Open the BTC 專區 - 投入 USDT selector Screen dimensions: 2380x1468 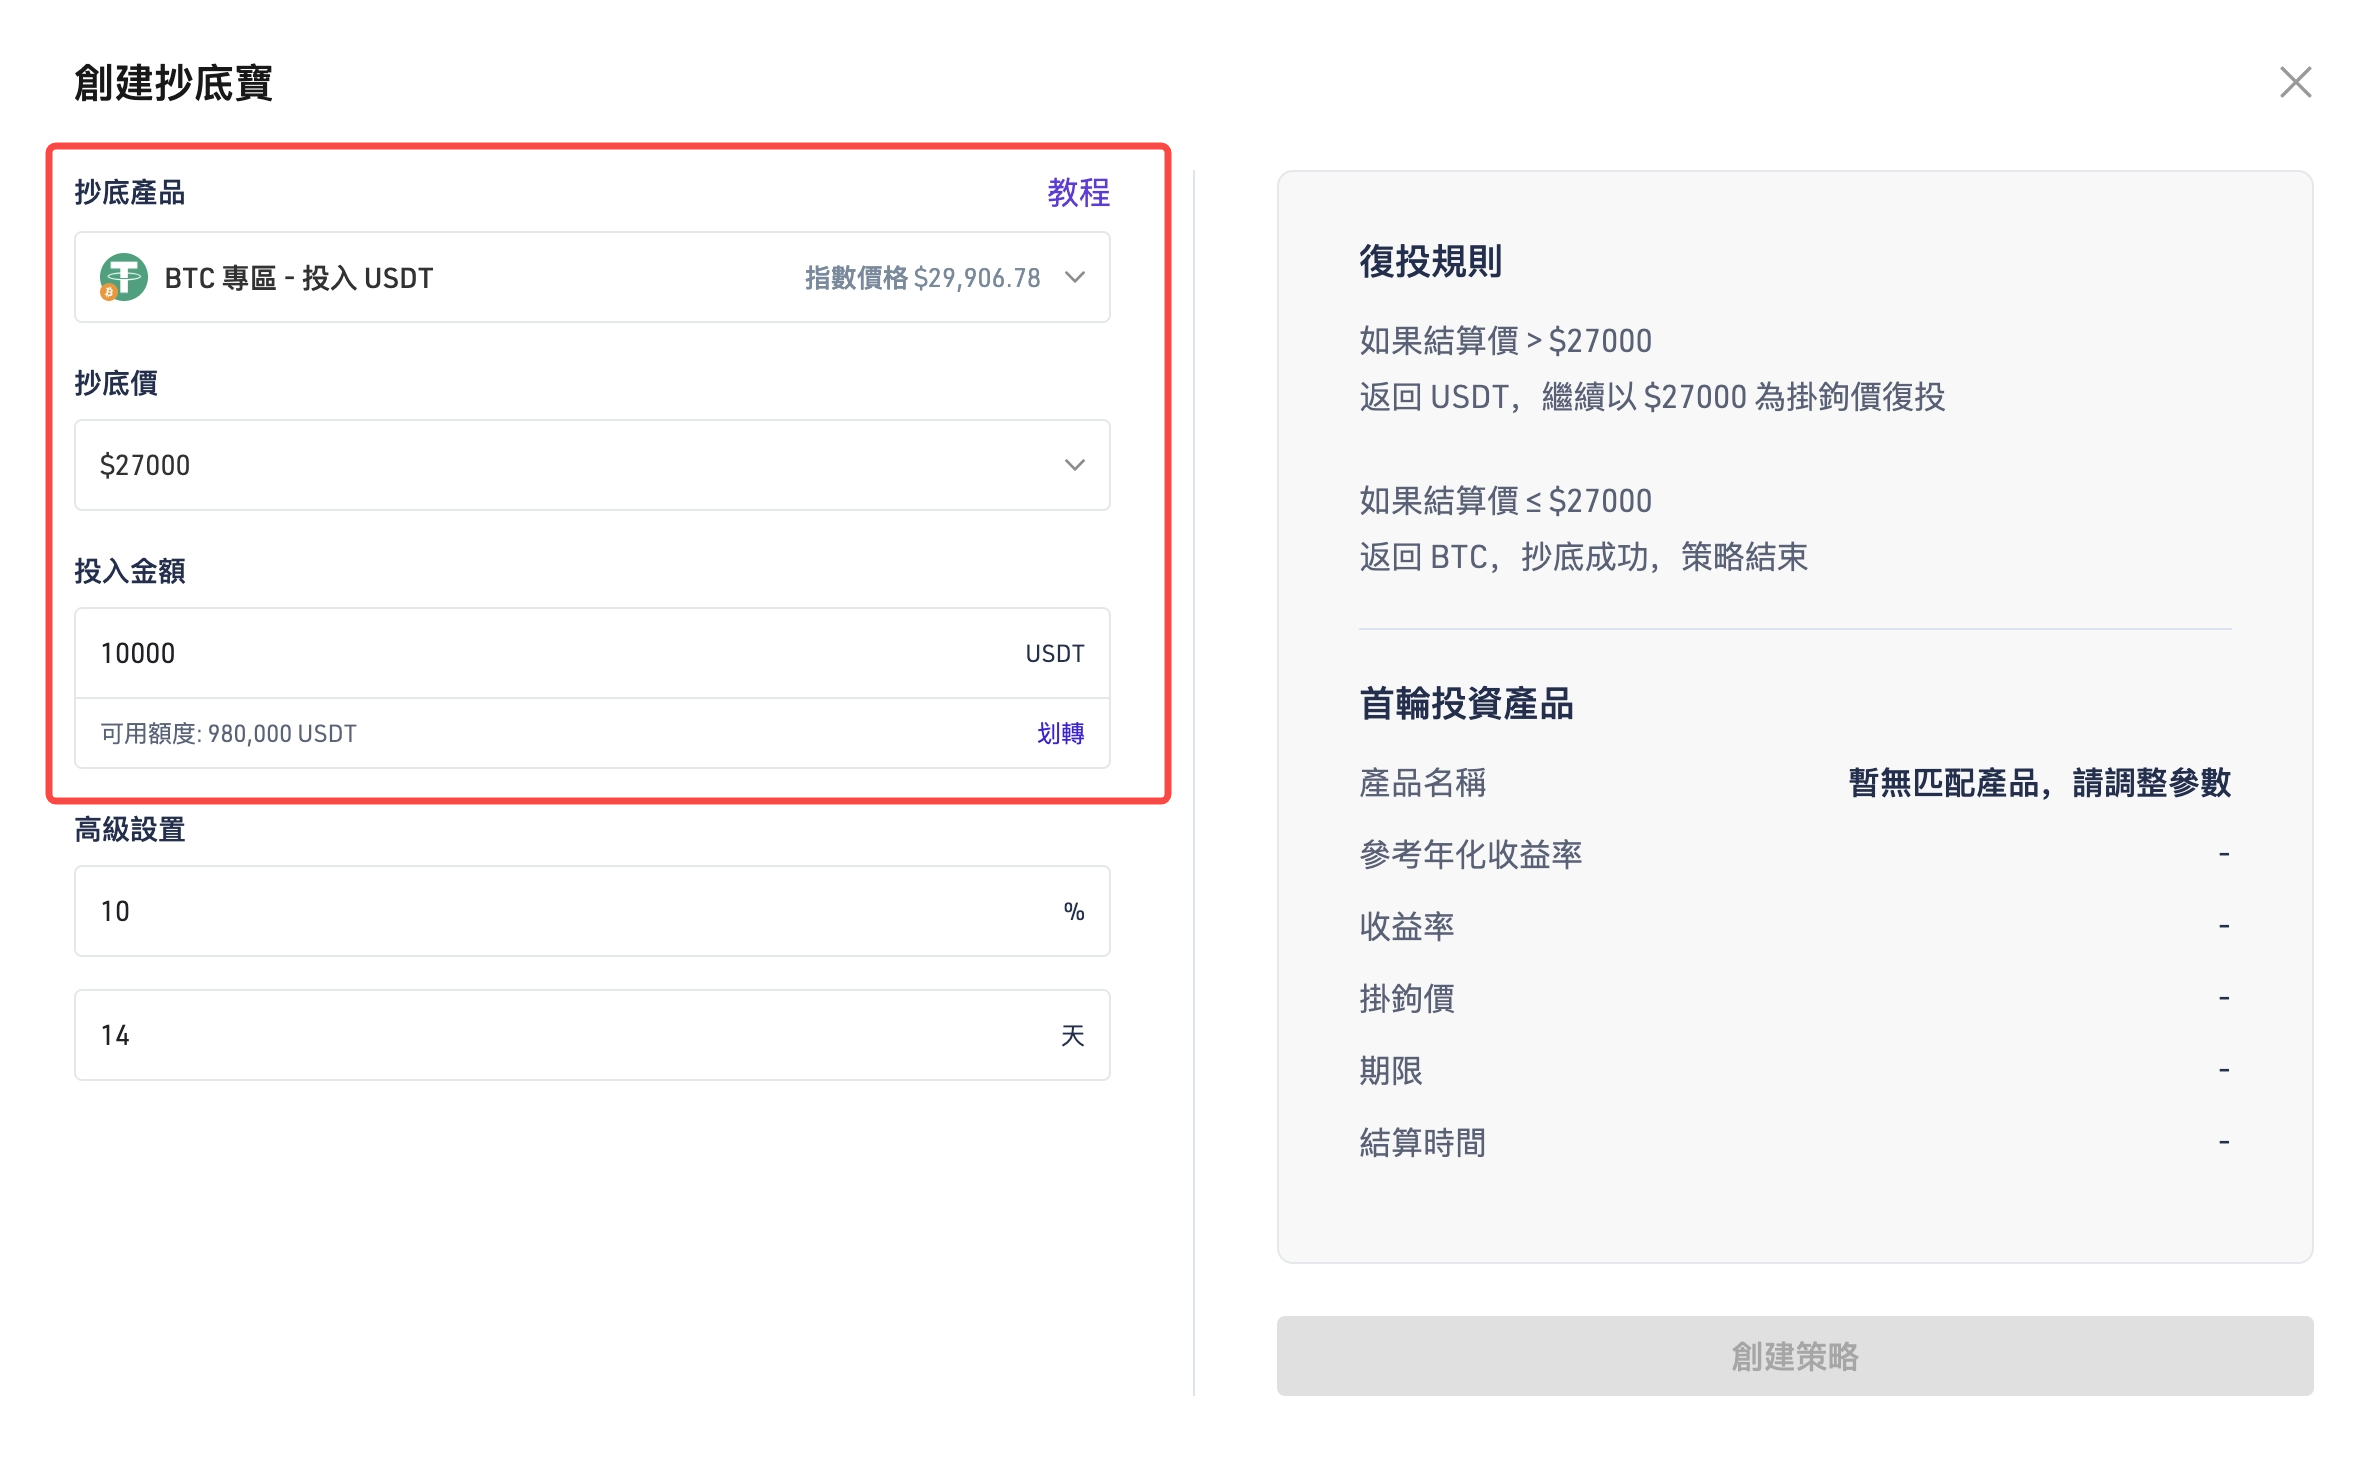(x=298, y=277)
